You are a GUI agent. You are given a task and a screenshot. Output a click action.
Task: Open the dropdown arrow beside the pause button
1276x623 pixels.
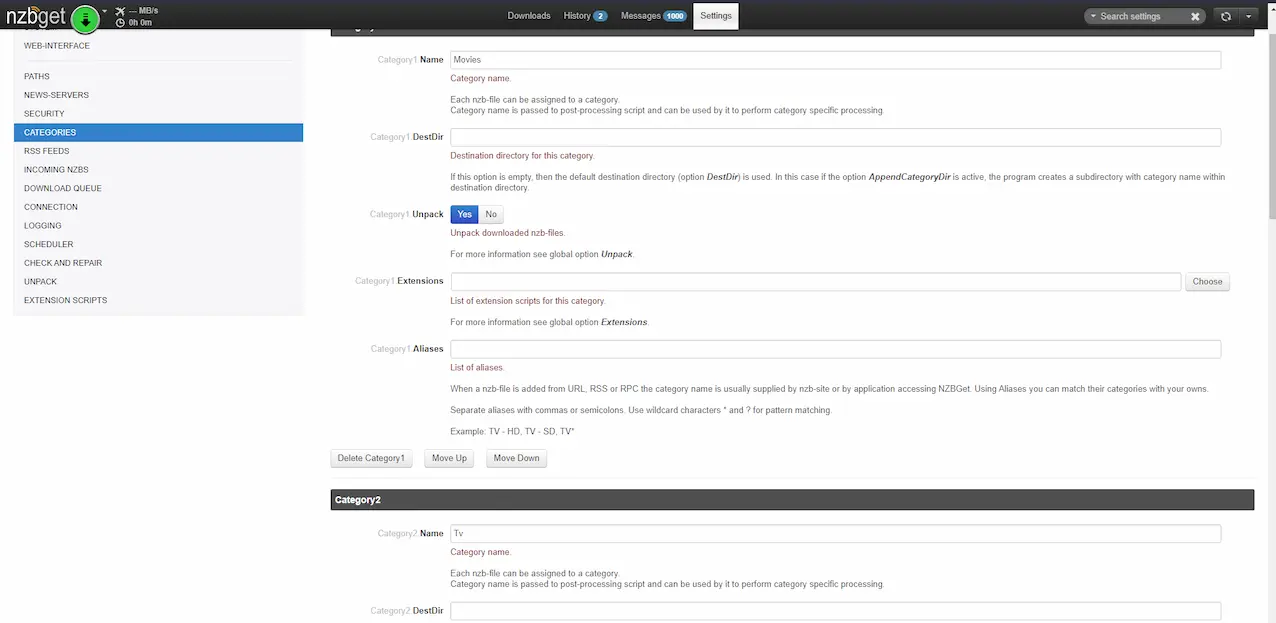coord(105,12)
